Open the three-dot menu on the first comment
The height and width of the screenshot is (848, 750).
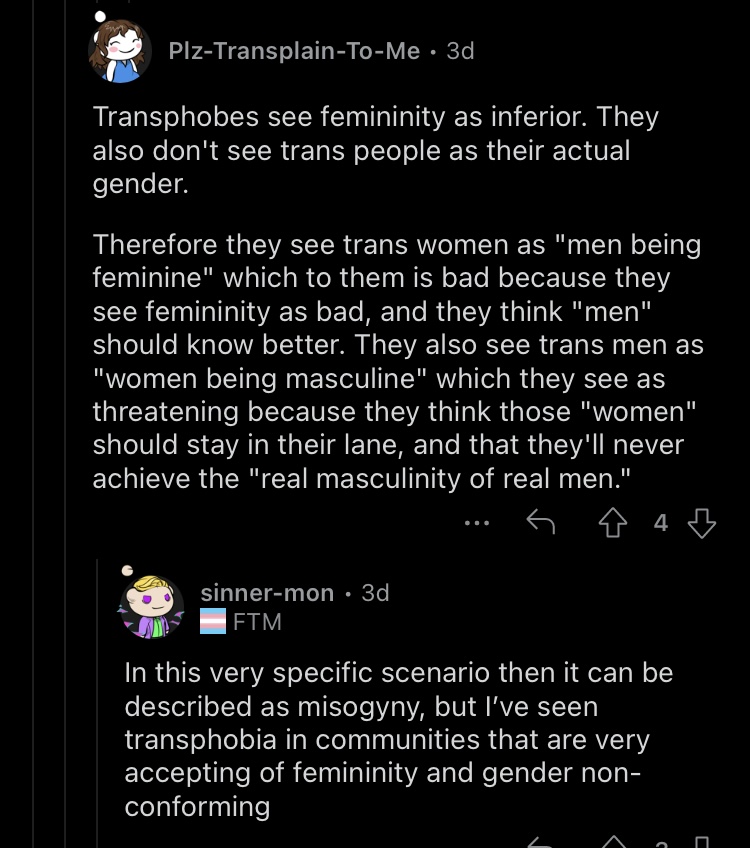click(477, 523)
